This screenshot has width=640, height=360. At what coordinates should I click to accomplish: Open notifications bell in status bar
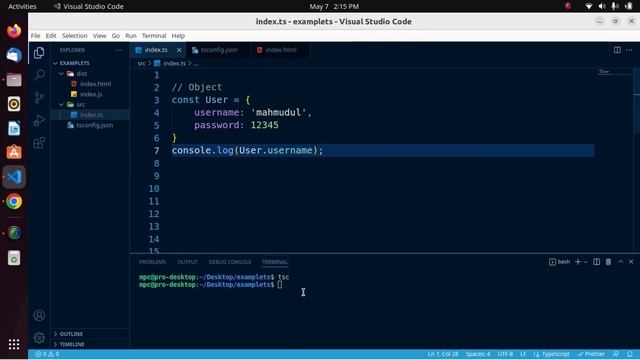[630, 354]
